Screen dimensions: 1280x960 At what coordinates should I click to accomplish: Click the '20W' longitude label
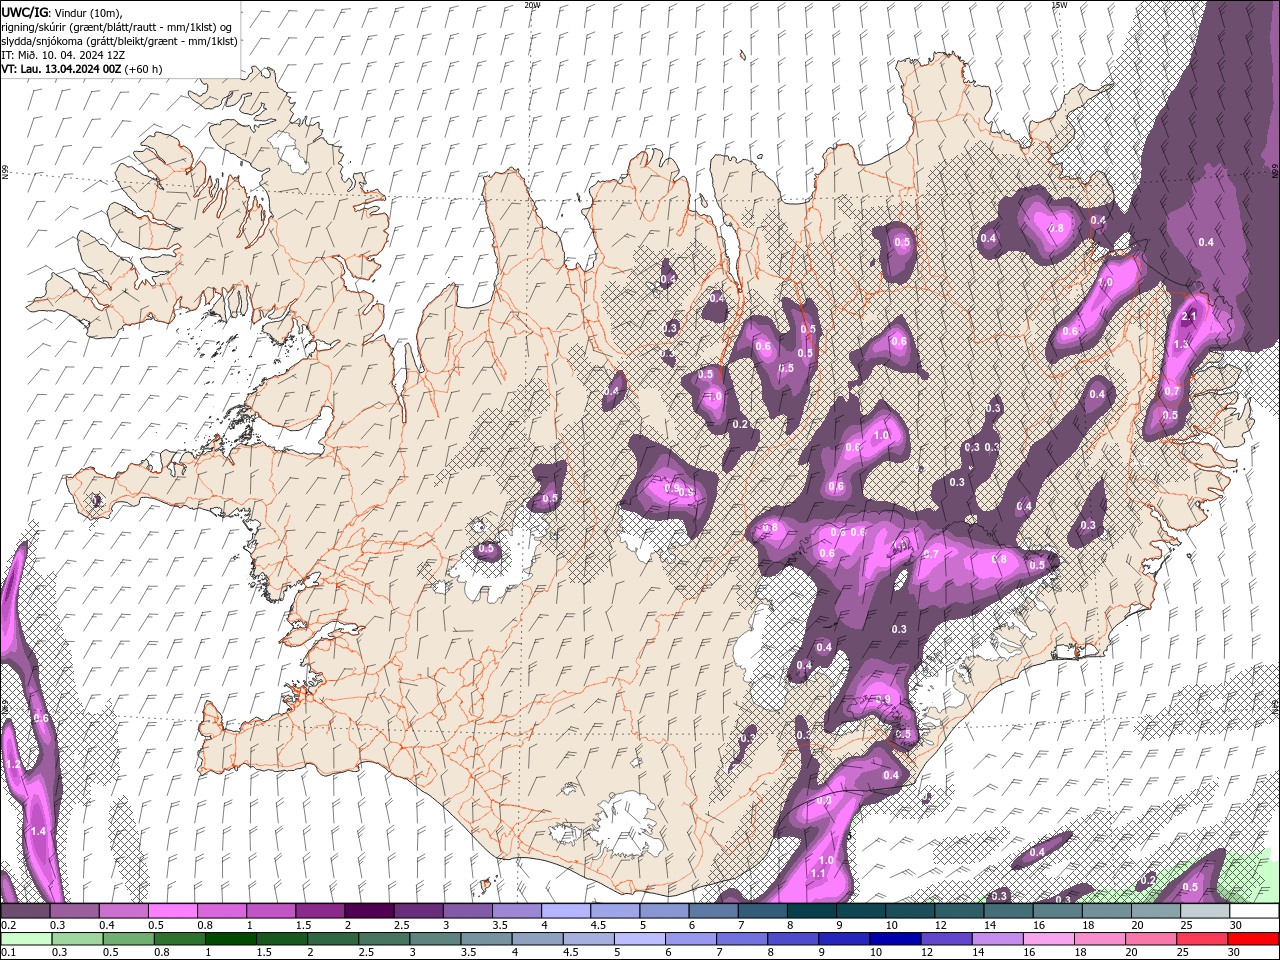coord(532,5)
